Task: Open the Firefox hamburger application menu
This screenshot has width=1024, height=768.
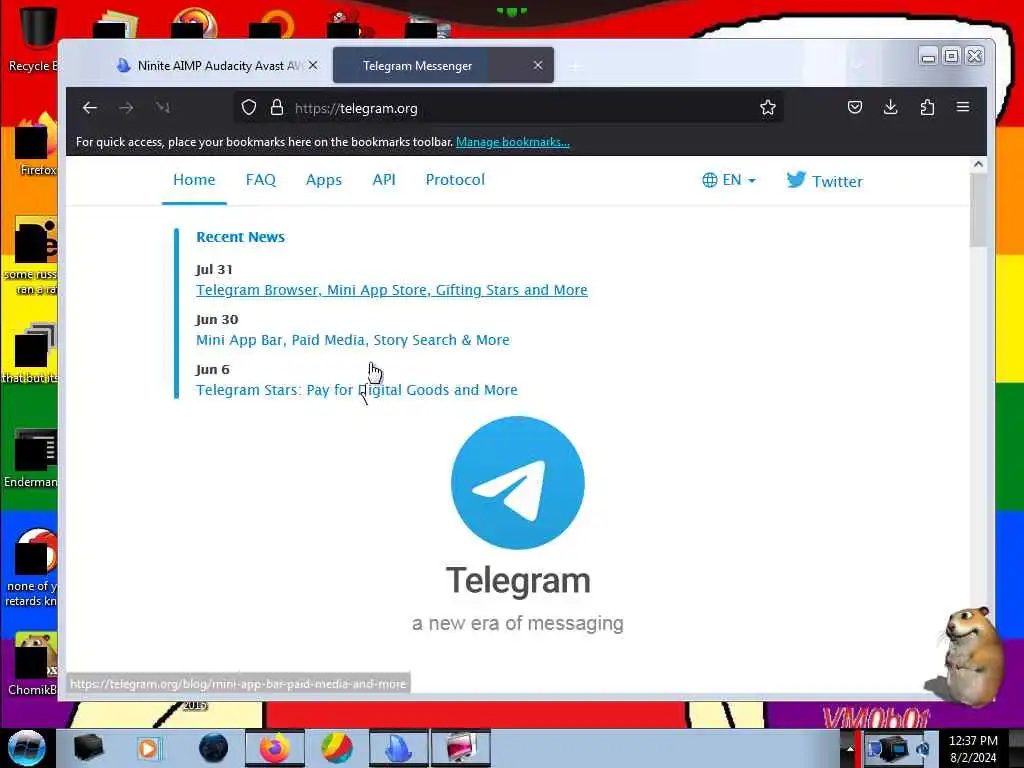Action: pos(963,106)
